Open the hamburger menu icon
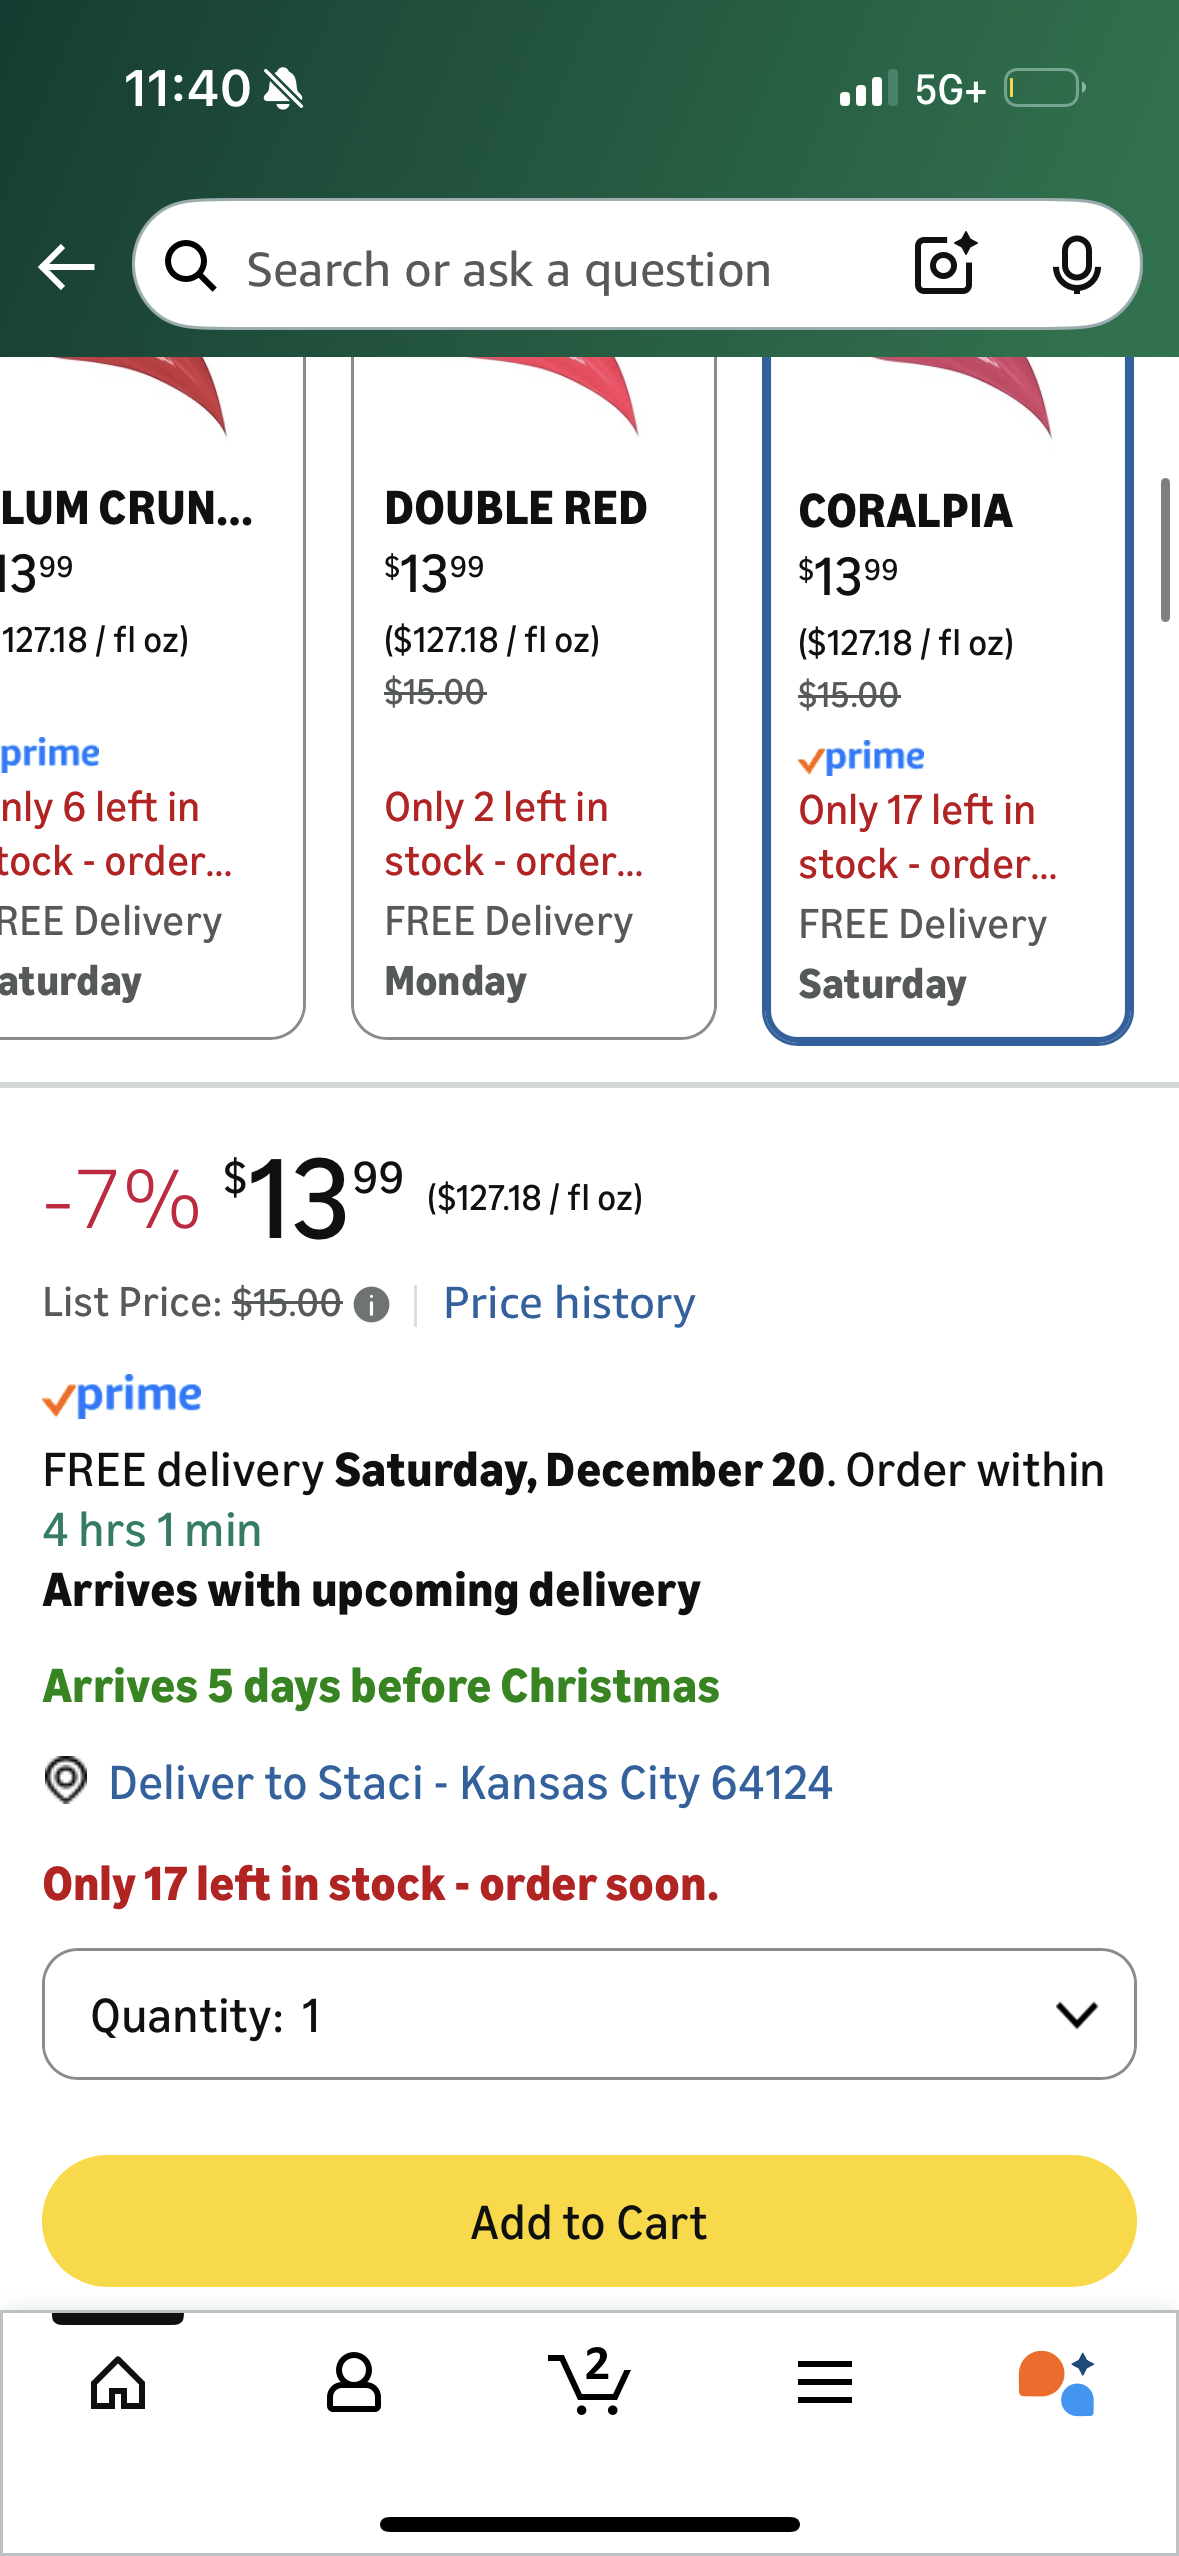 825,2383
